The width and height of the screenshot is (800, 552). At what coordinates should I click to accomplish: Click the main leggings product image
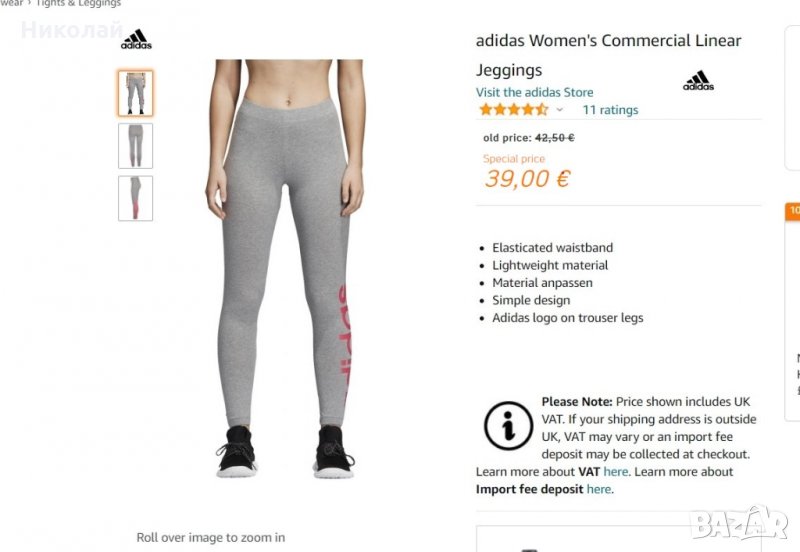(285, 269)
